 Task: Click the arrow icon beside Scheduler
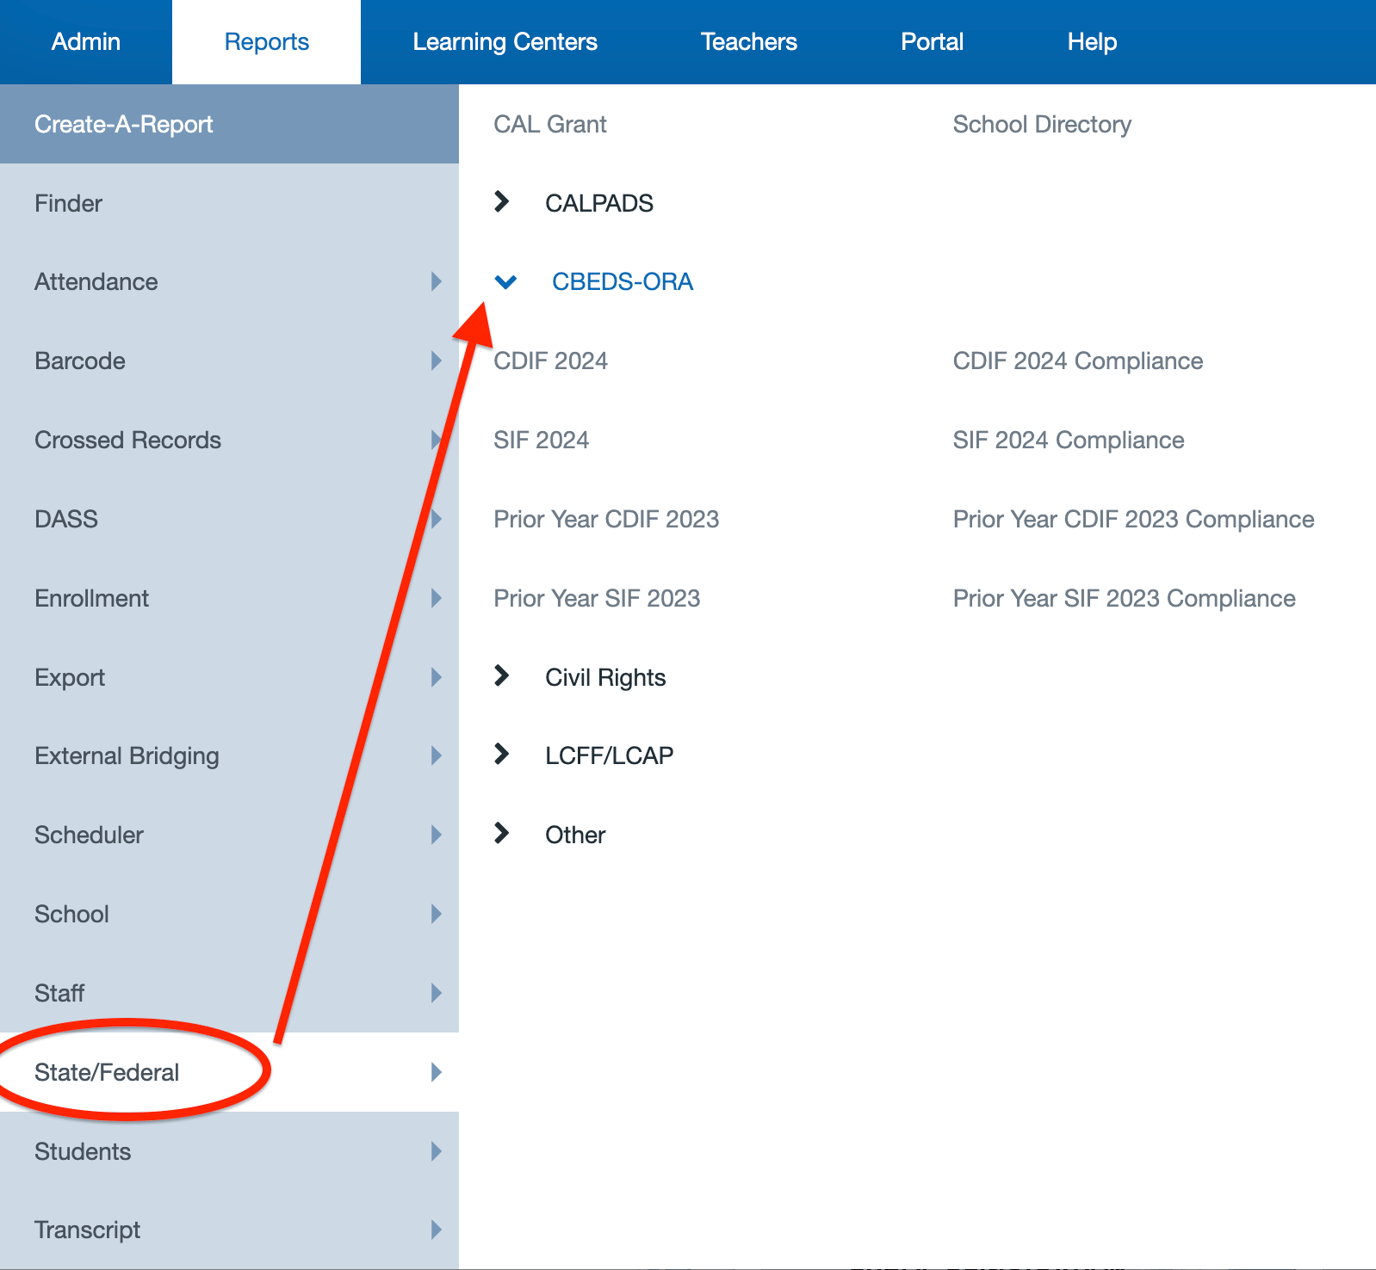click(x=436, y=835)
